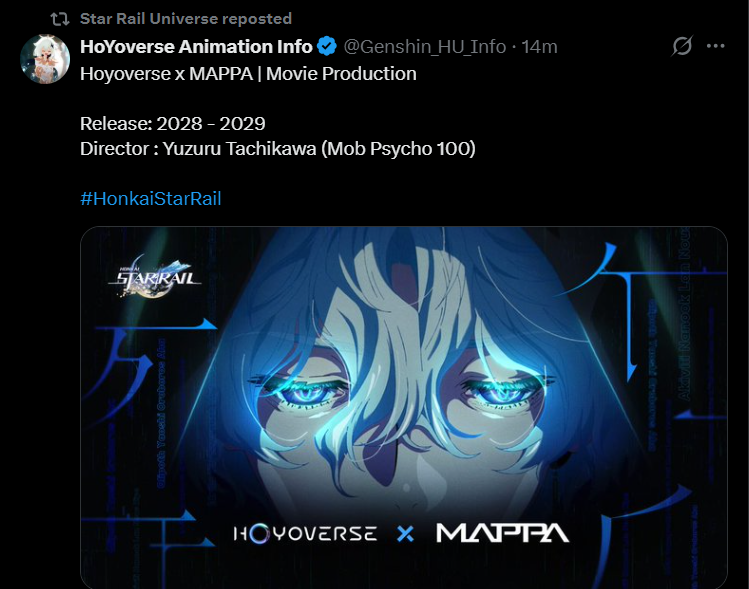Open the @Genshin_HU_Info handle

(x=424, y=47)
